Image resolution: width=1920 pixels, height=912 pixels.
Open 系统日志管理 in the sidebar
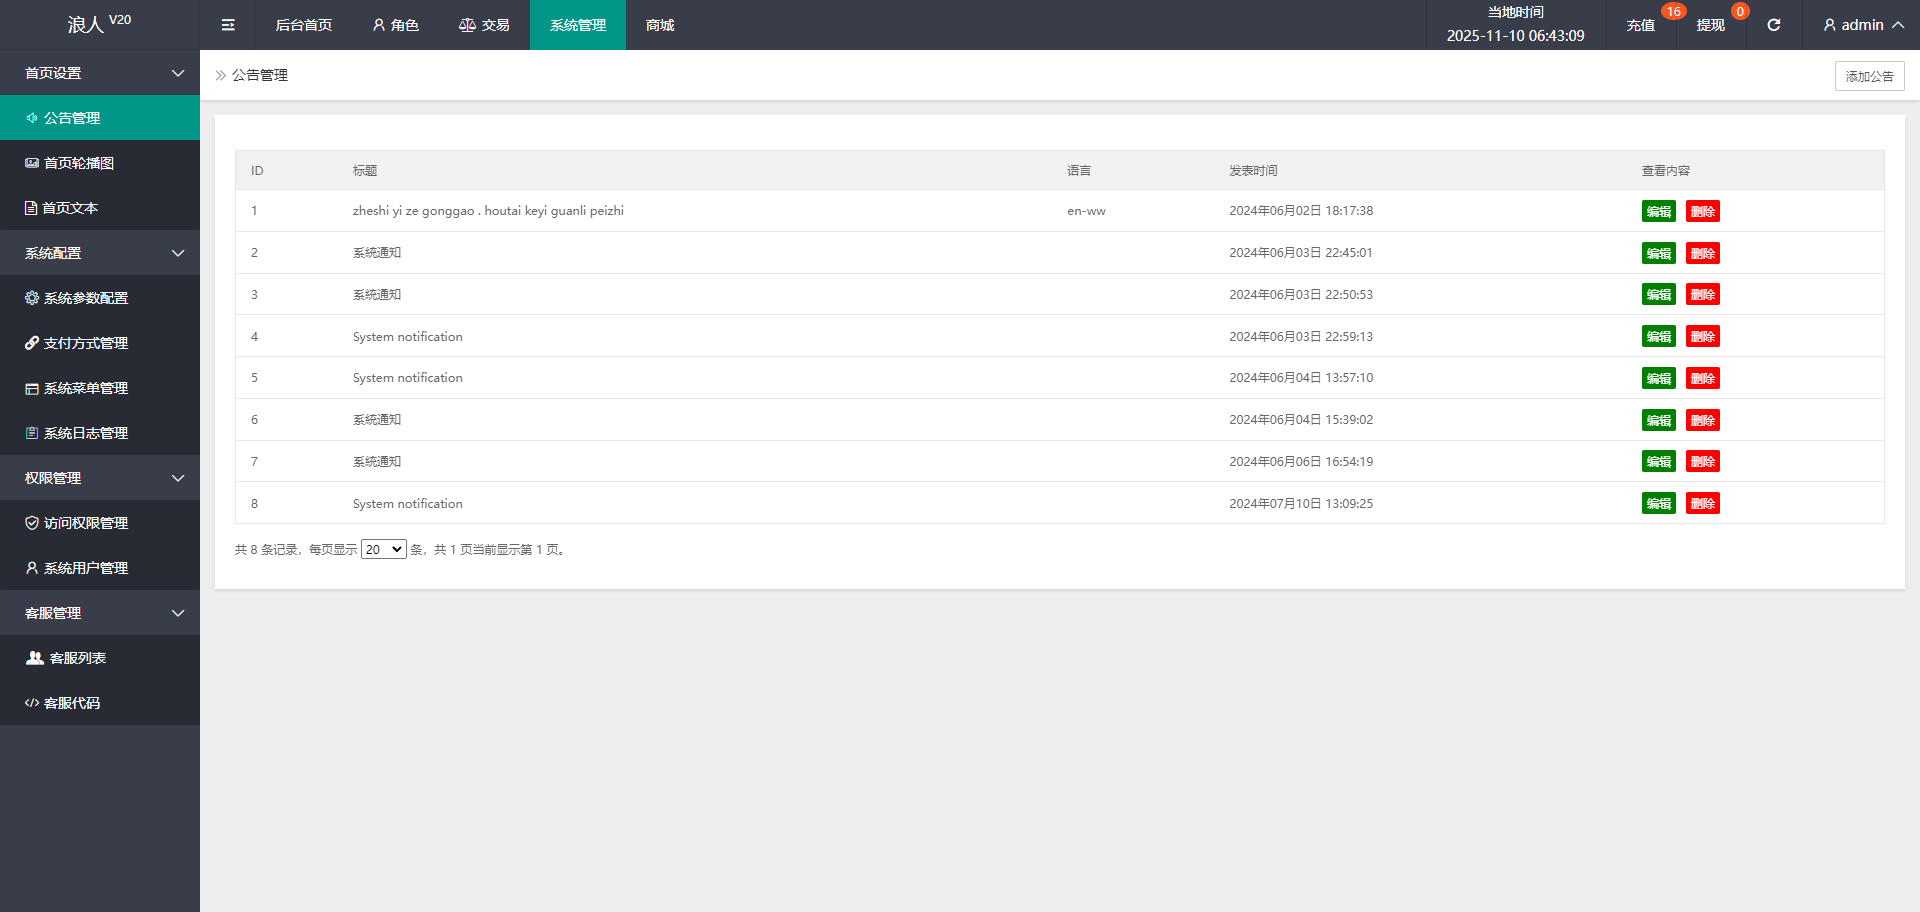click(77, 433)
